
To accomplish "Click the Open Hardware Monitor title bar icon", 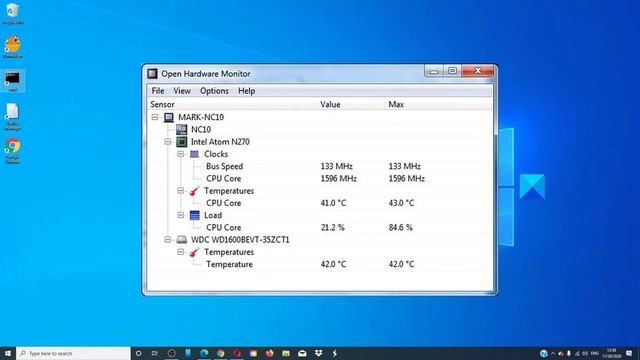I will 152,73.
